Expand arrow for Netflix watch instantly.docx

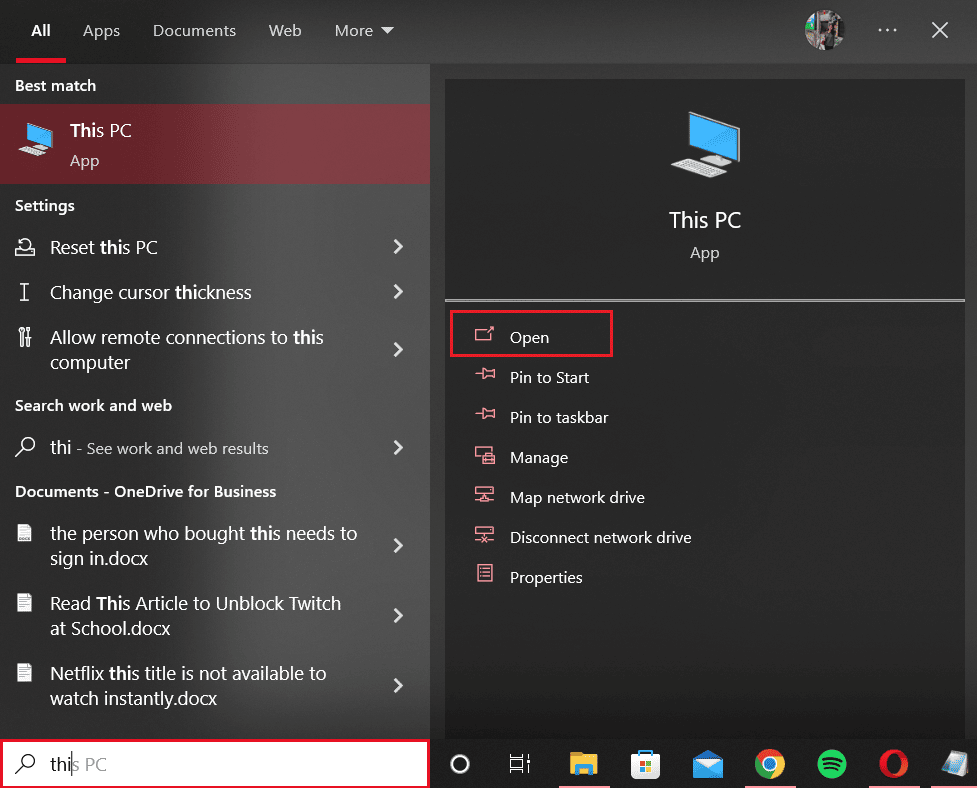398,685
